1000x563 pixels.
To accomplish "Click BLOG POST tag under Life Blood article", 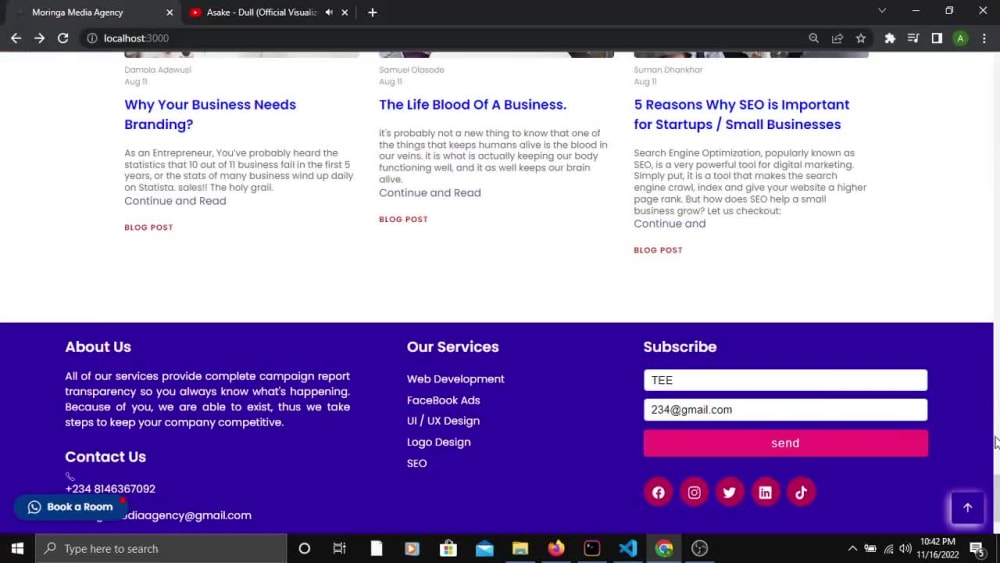I will 403,219.
